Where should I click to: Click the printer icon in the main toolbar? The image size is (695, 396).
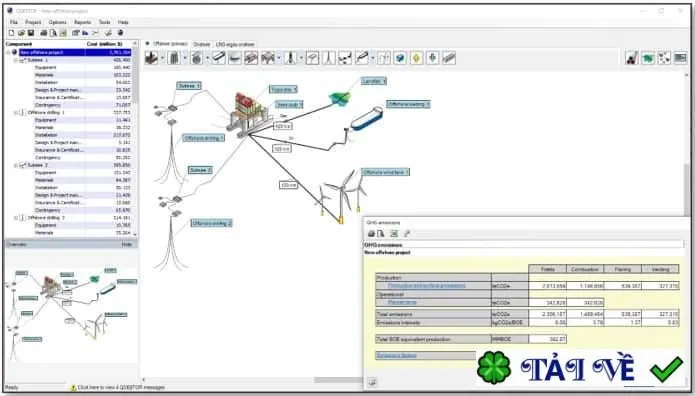tap(44, 33)
